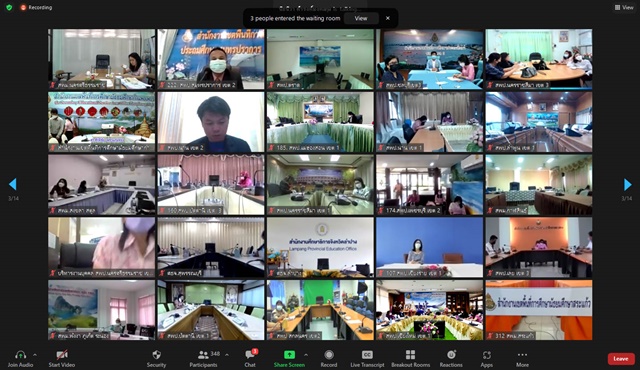Click the 348 participants count
This screenshot has height=370, width=640.
(x=216, y=353)
